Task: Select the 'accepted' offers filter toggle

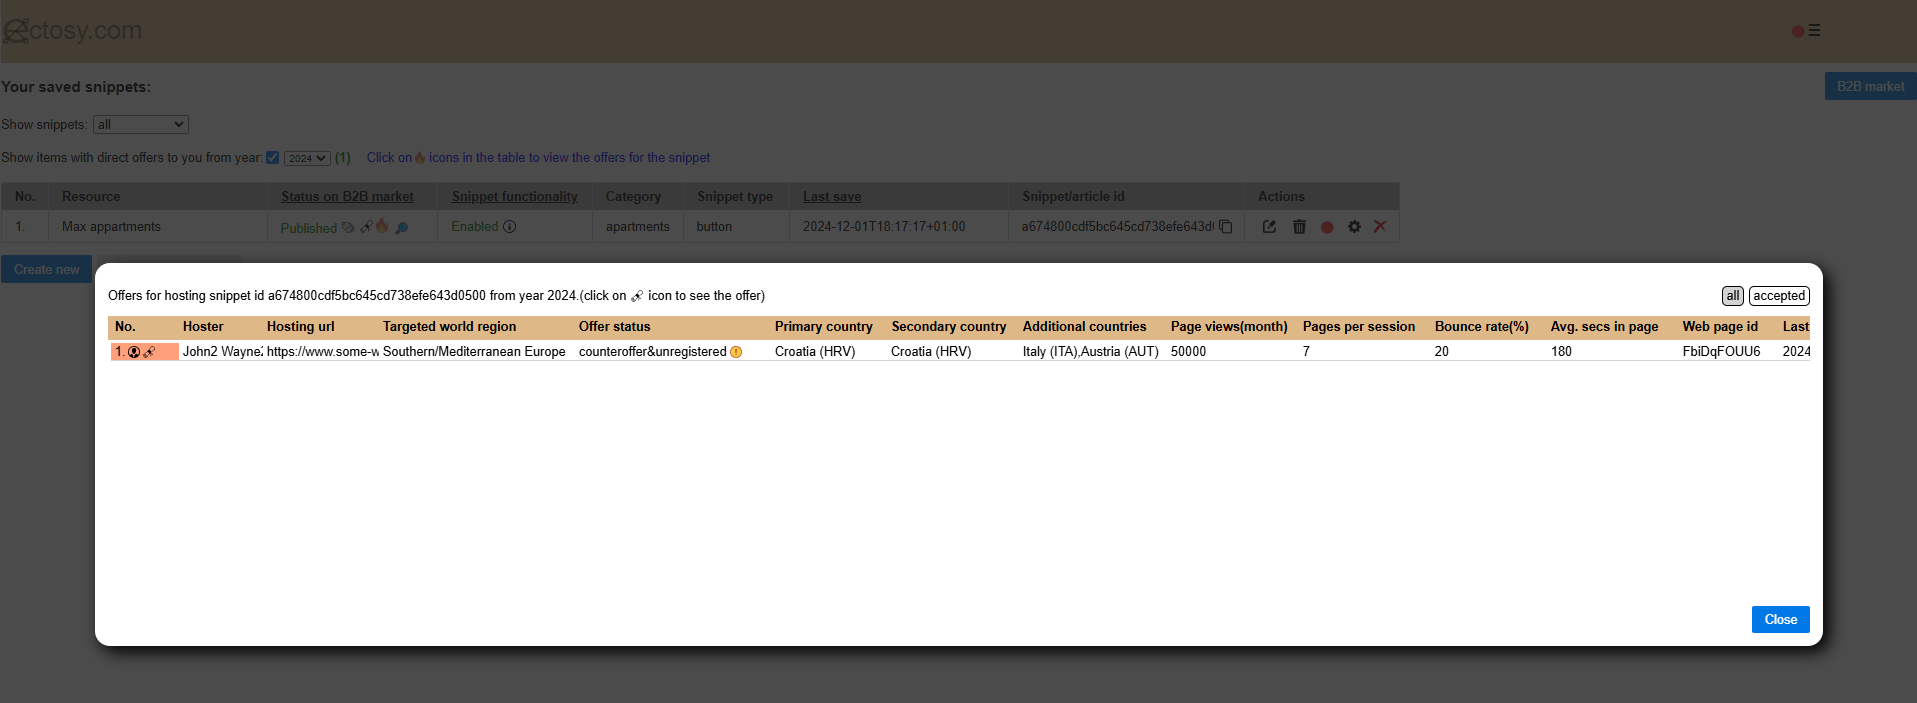Action: pos(1778,296)
